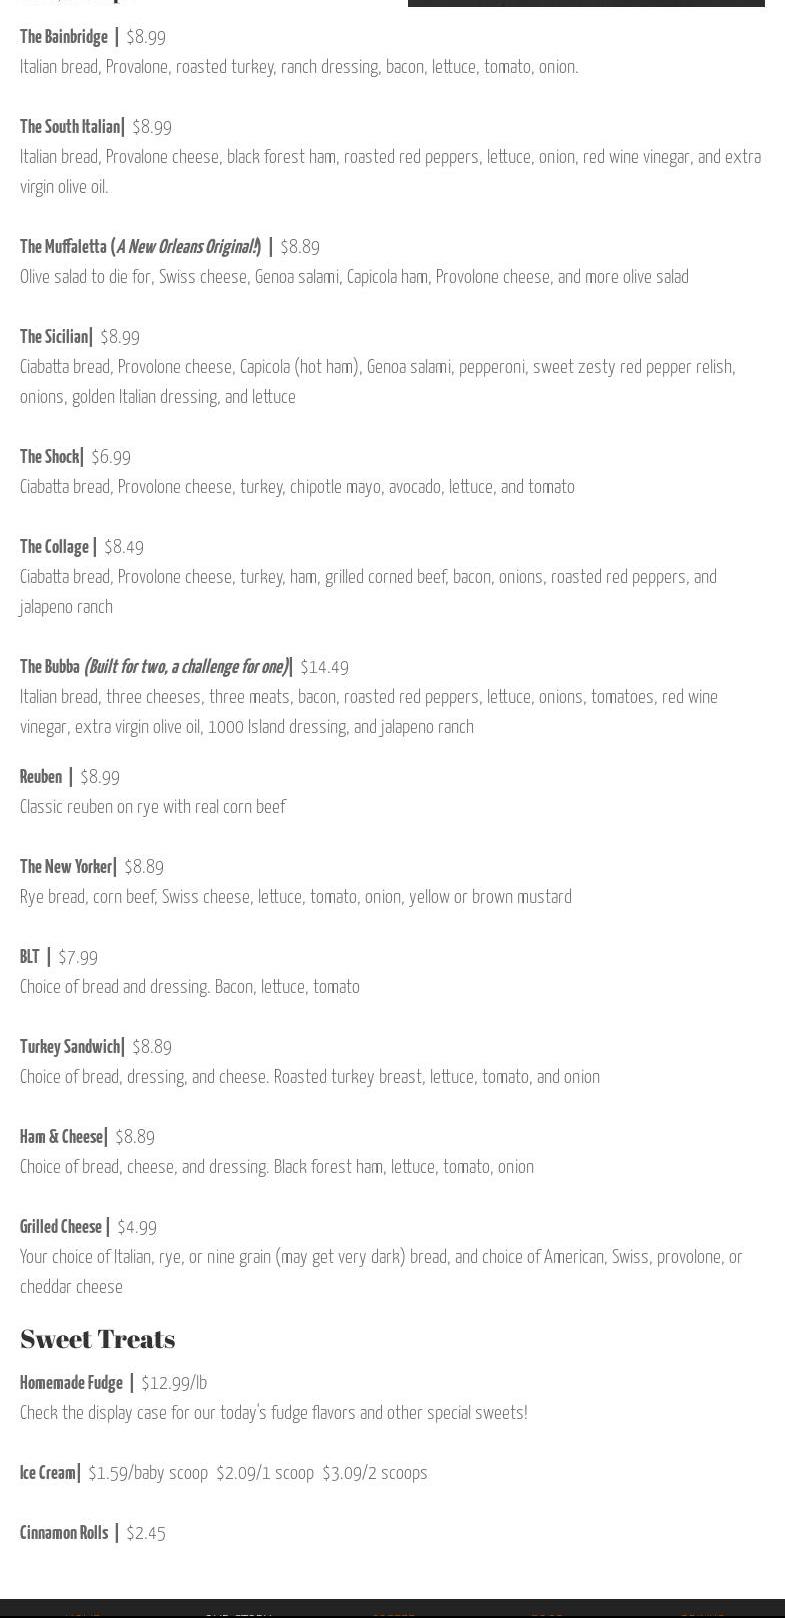
Task: Click The New Yorker sandwich name
Action: pyautogui.click(x=66, y=867)
